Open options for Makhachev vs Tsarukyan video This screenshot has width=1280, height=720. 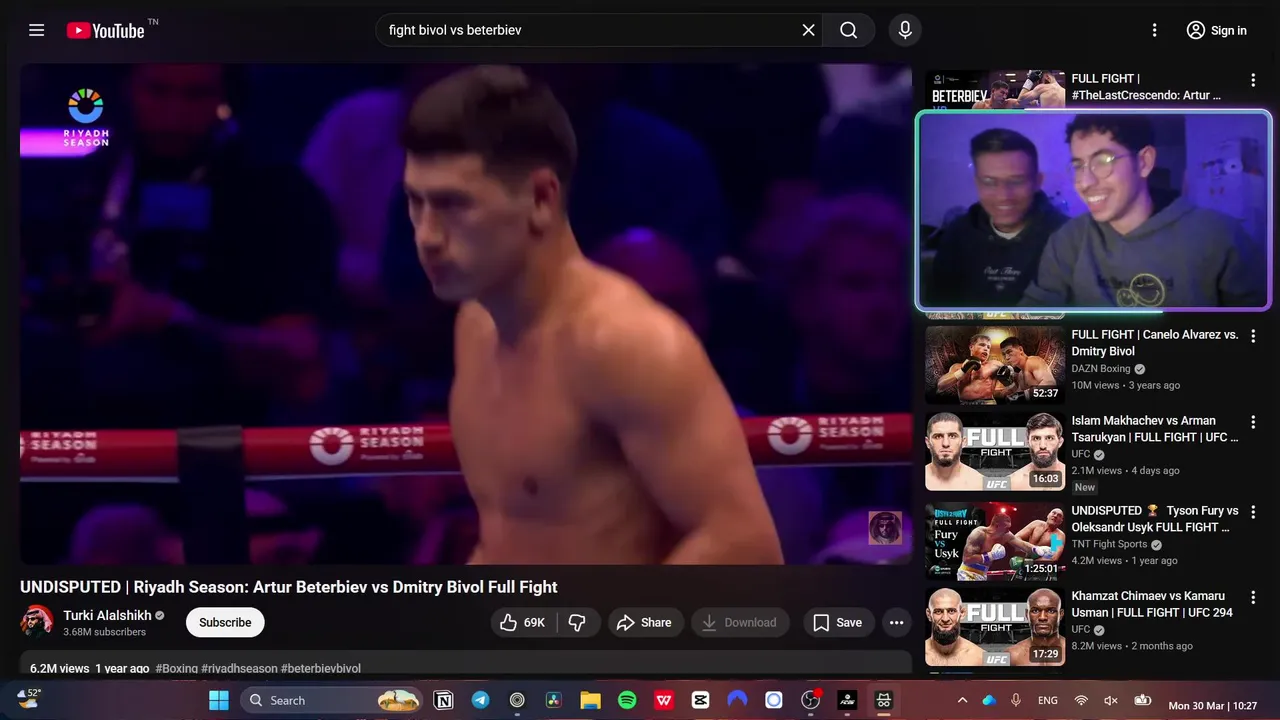coord(1253,423)
